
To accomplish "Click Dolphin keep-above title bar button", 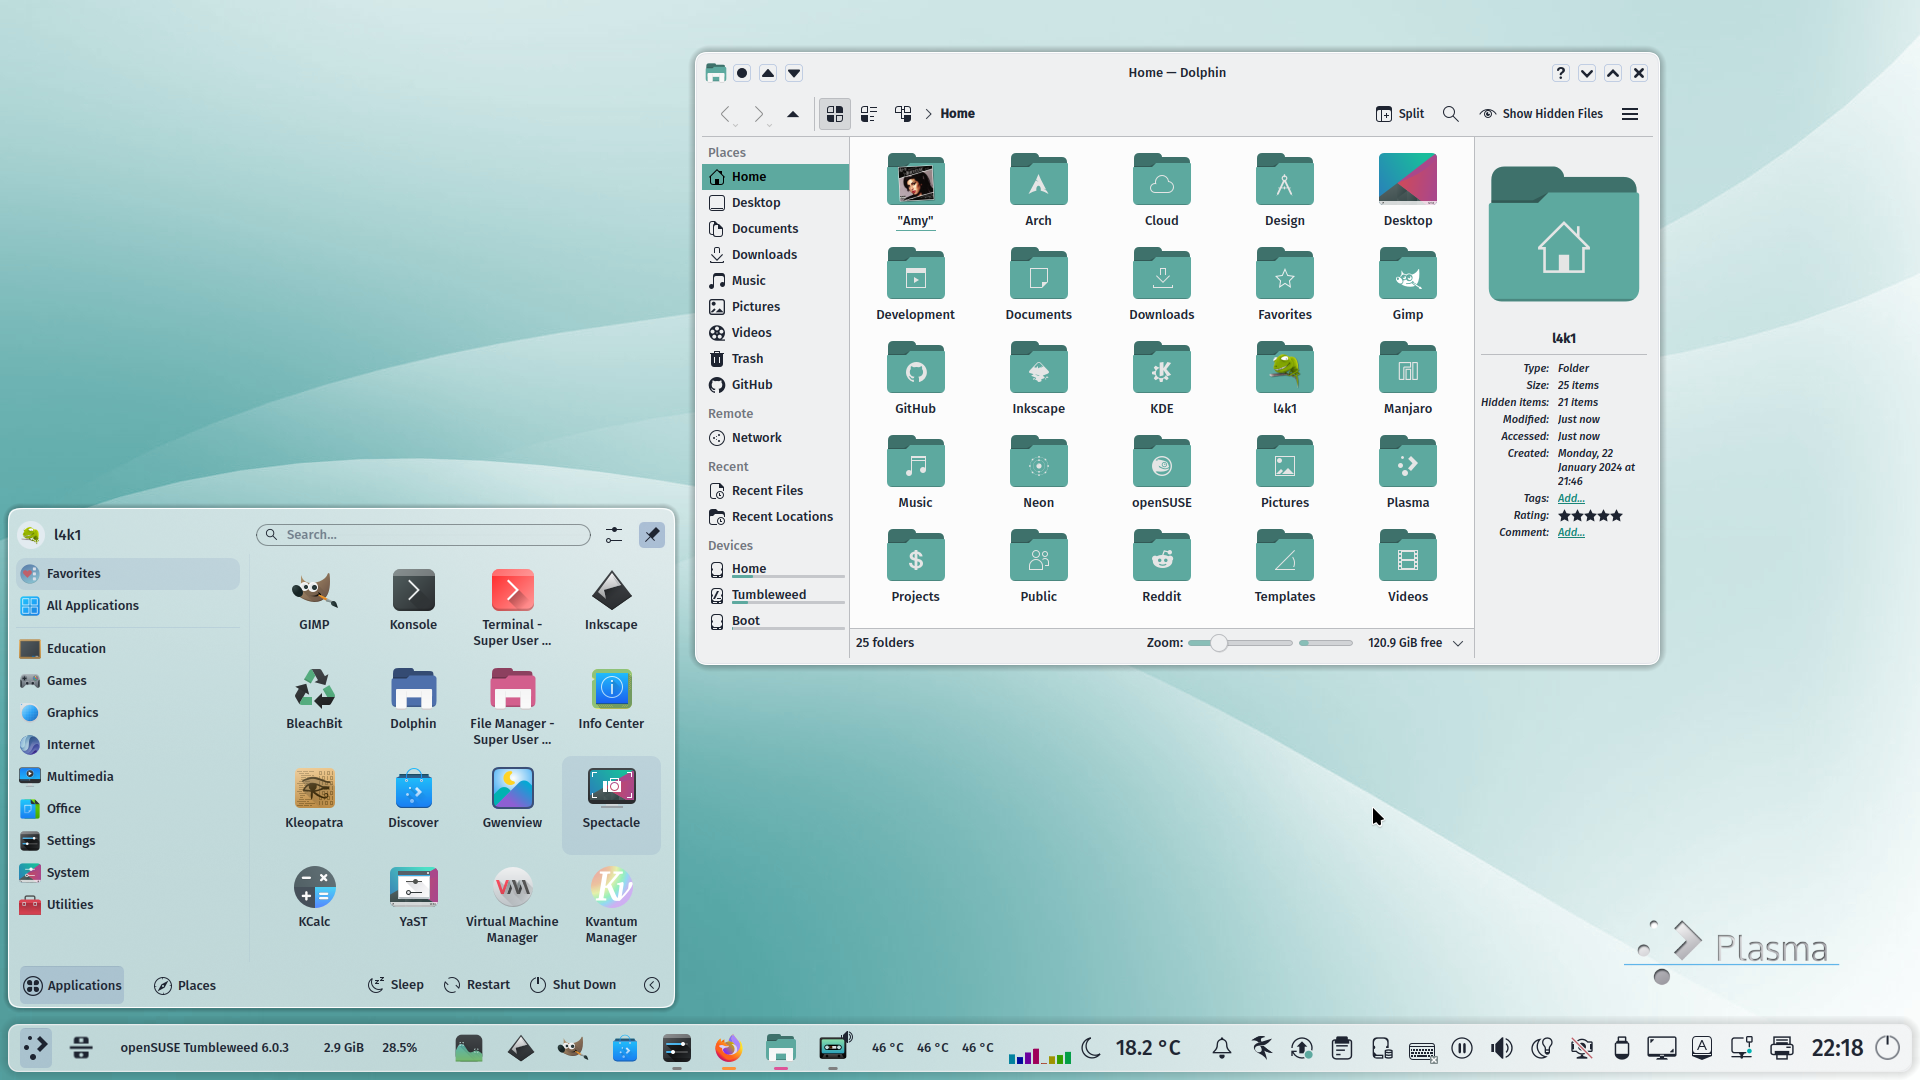I will 768,73.
